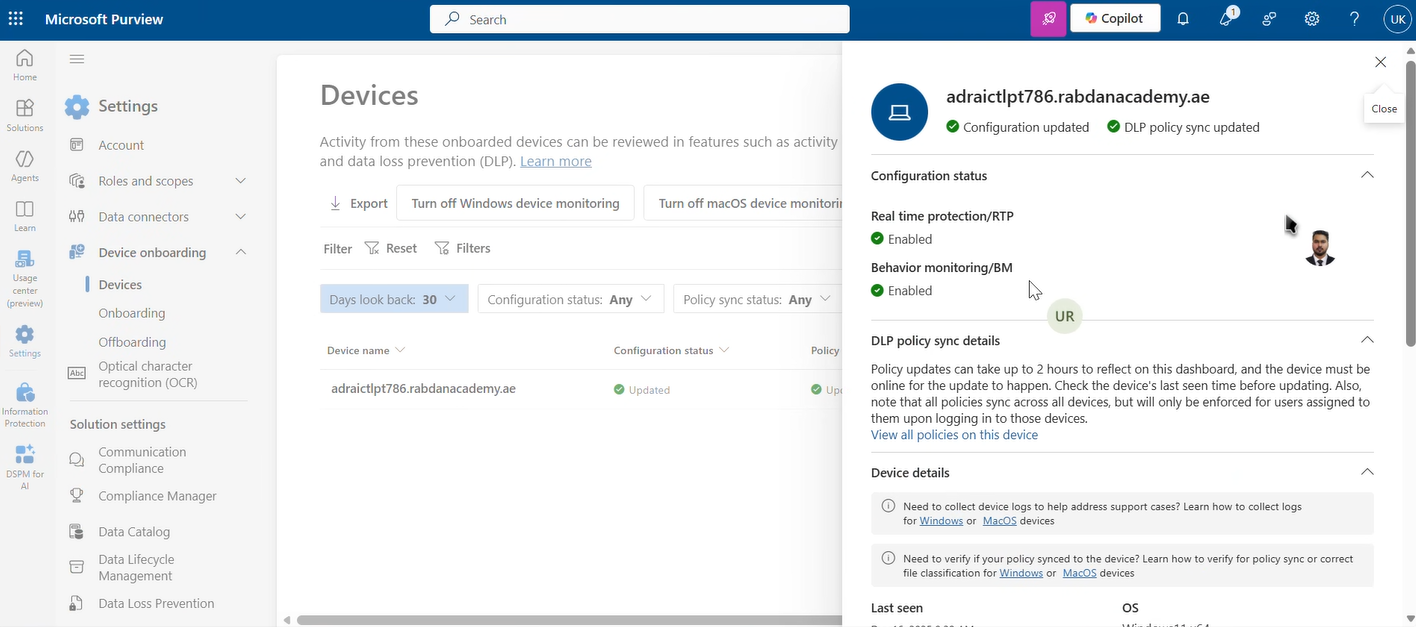This screenshot has width=1416, height=627.
Task: Click Turn off Windows device monitoring
Action: [515, 202]
